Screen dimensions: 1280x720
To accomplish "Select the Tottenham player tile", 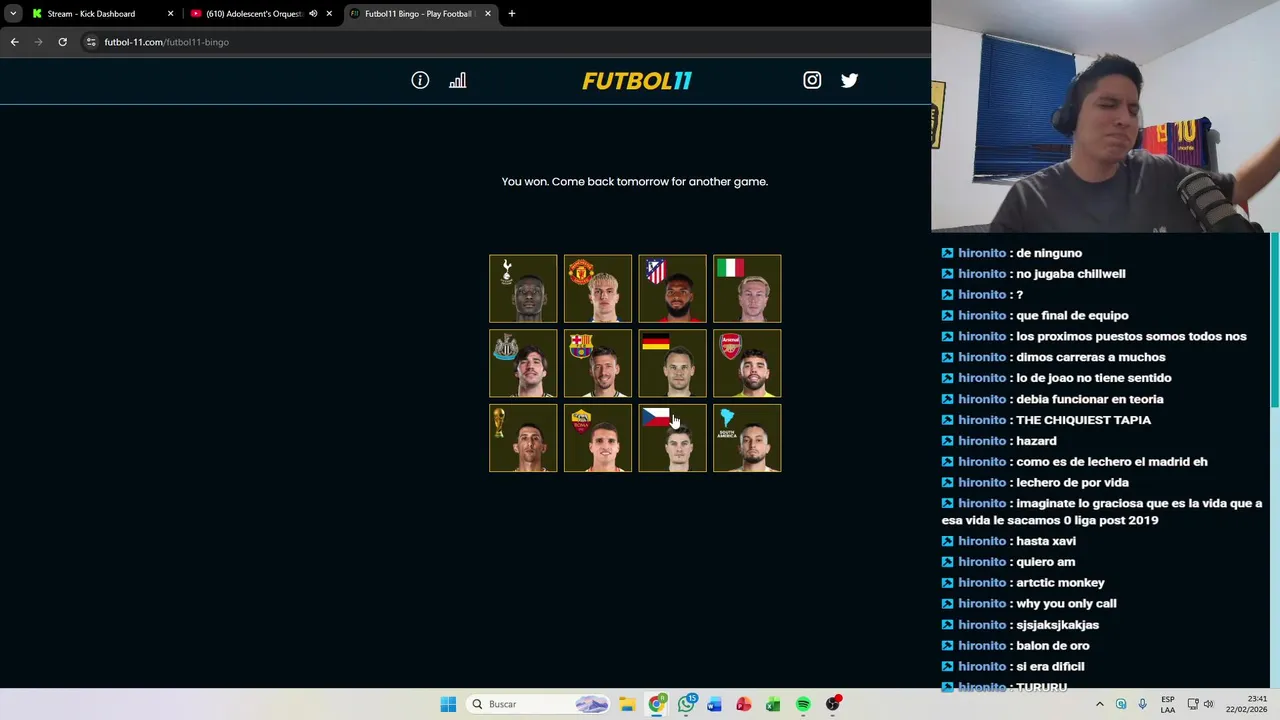I will (x=523, y=289).
